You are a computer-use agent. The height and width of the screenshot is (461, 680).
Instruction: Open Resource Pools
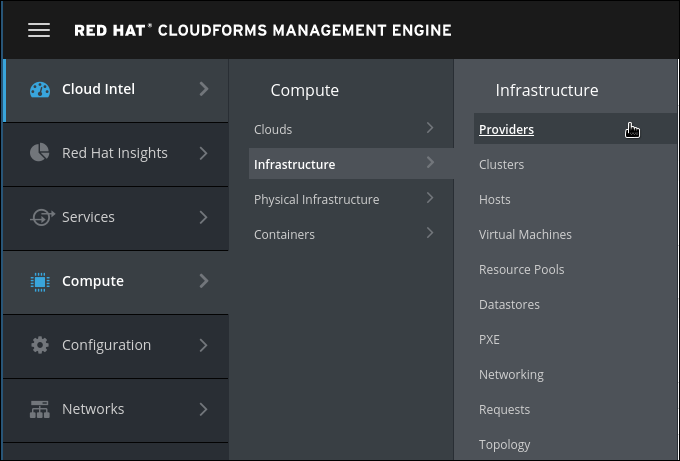(521, 269)
